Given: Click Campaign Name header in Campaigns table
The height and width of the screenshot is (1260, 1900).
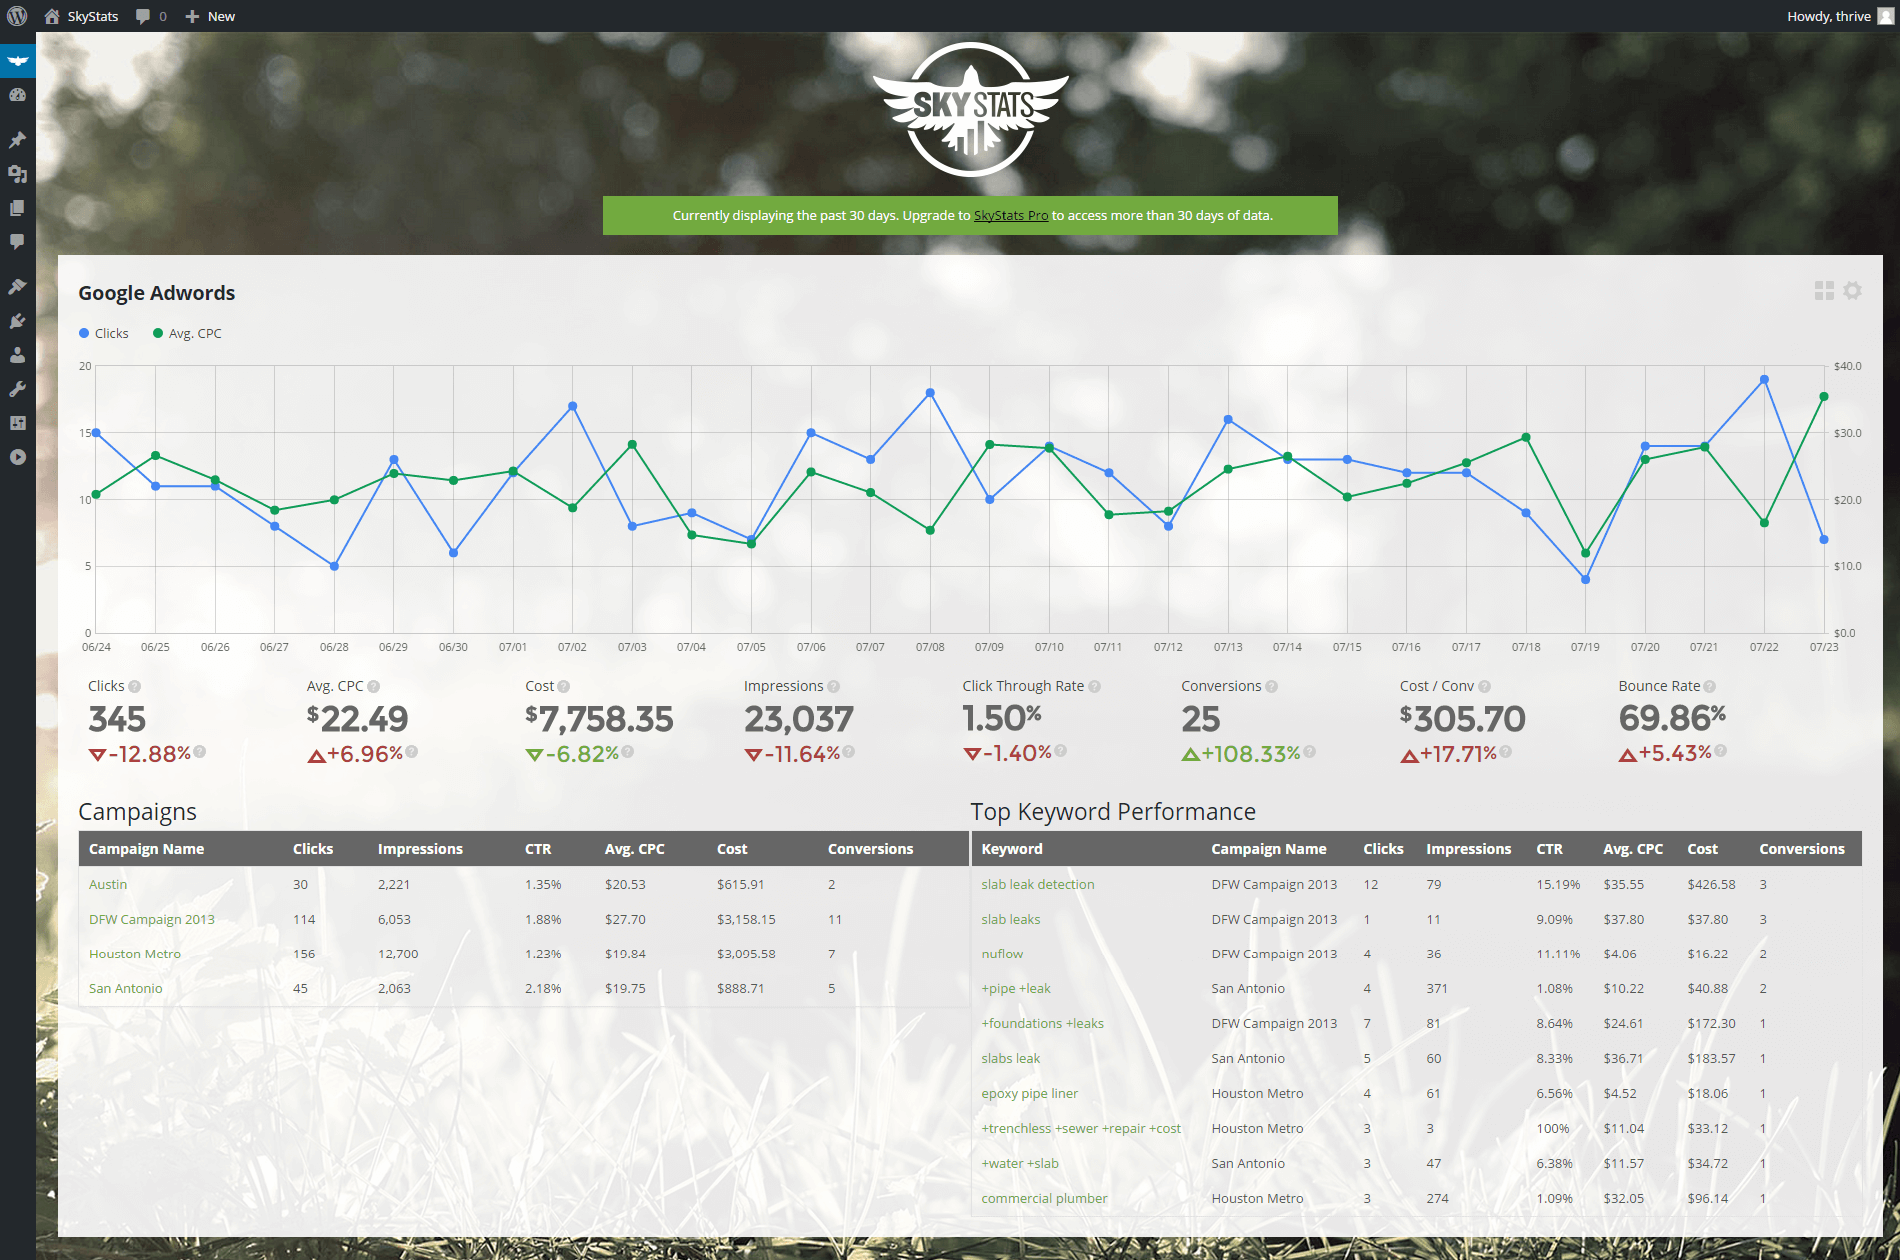Looking at the screenshot, I should 147,848.
